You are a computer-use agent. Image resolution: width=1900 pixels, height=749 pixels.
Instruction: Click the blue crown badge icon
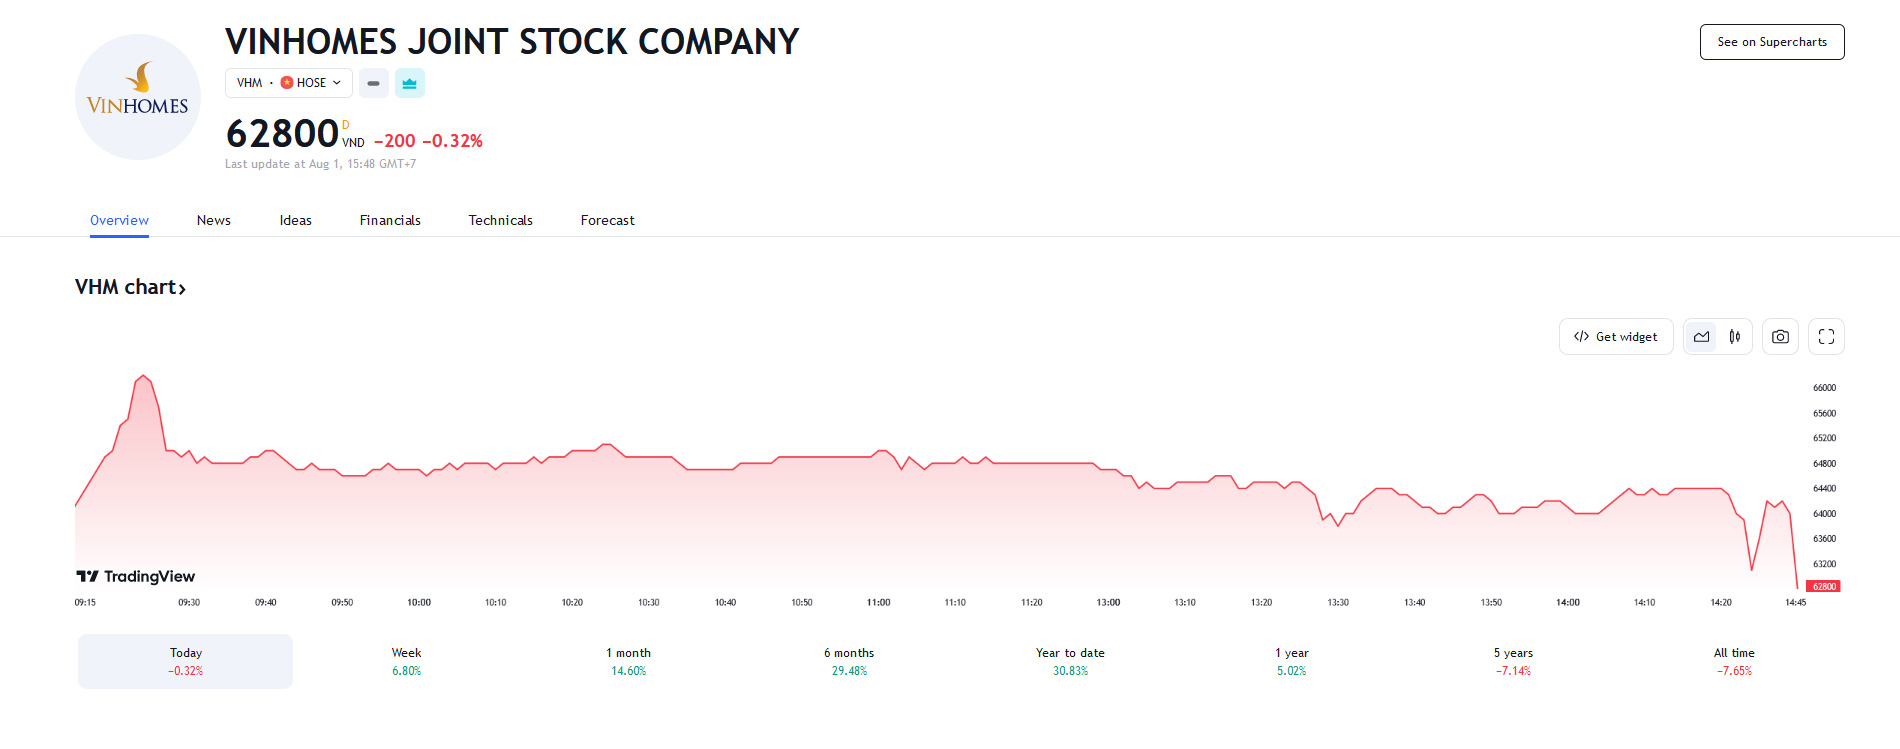pos(410,83)
